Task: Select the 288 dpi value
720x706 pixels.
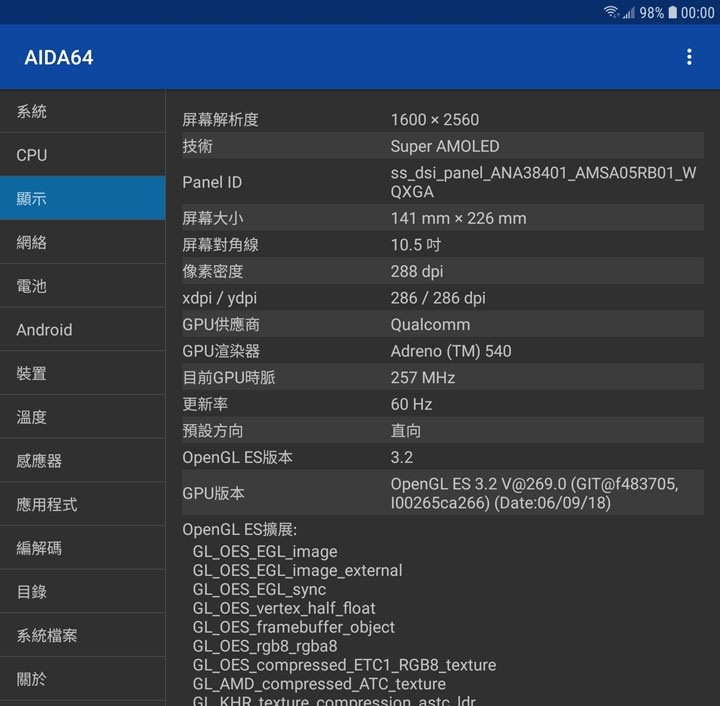Action: (417, 272)
